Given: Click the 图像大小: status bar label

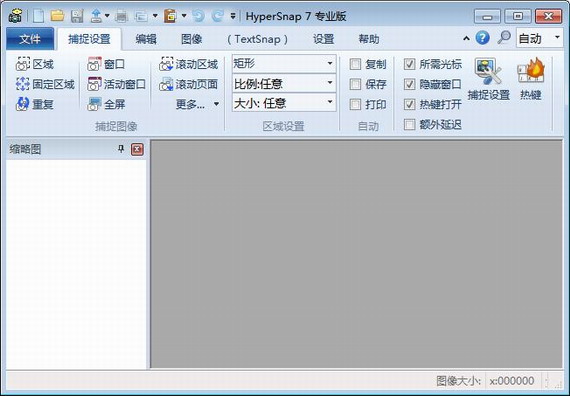Looking at the screenshot, I should pyautogui.click(x=458, y=381).
